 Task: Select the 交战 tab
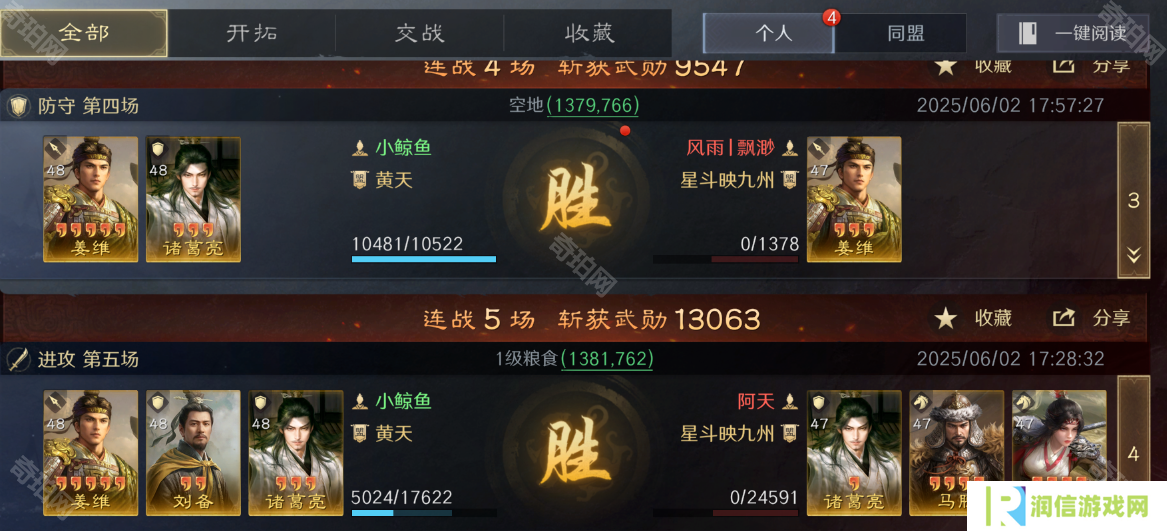point(420,34)
